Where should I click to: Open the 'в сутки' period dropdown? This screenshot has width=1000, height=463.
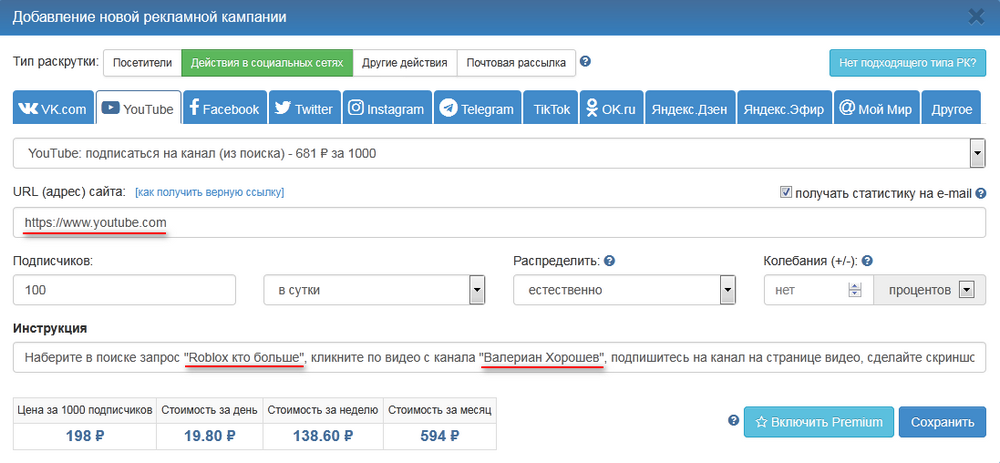pyautogui.click(x=477, y=290)
